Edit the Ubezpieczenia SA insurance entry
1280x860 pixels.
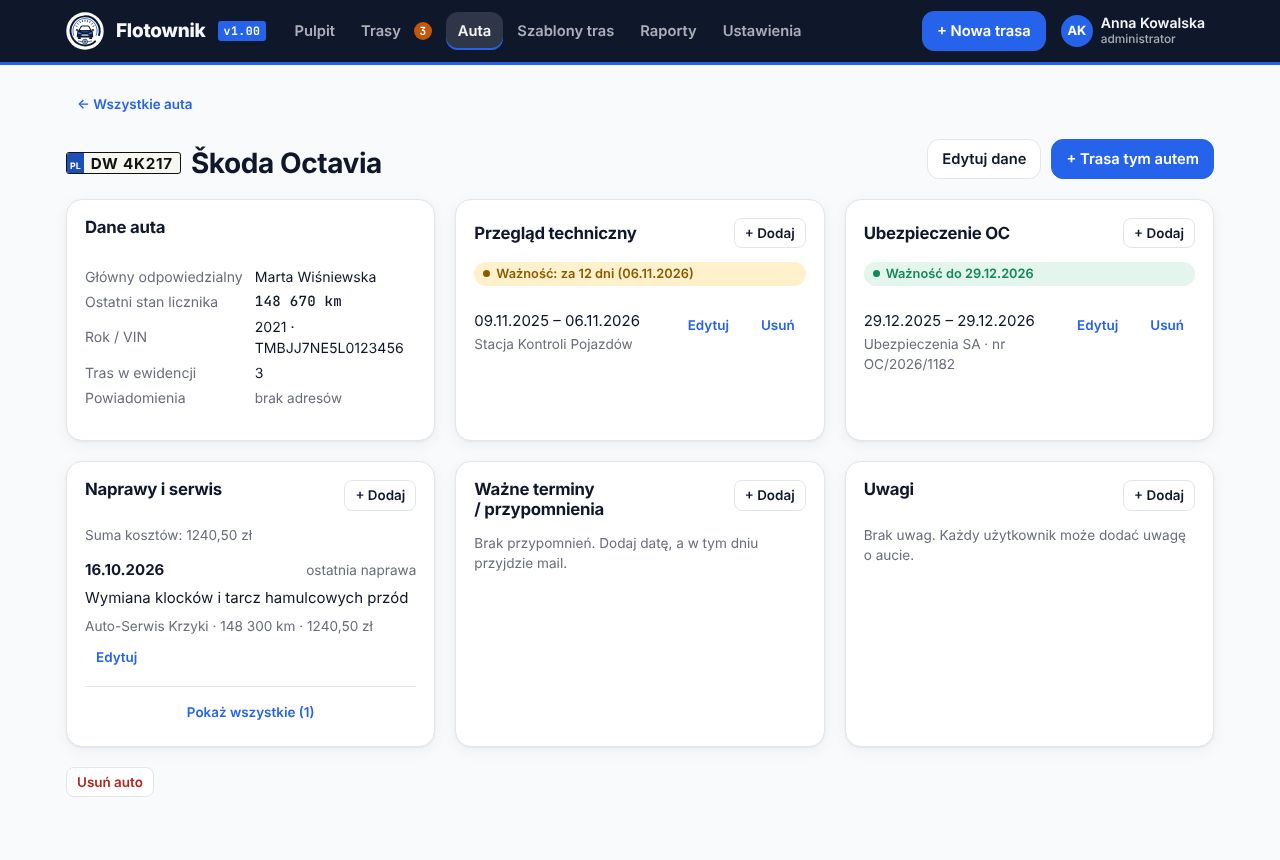(1097, 325)
